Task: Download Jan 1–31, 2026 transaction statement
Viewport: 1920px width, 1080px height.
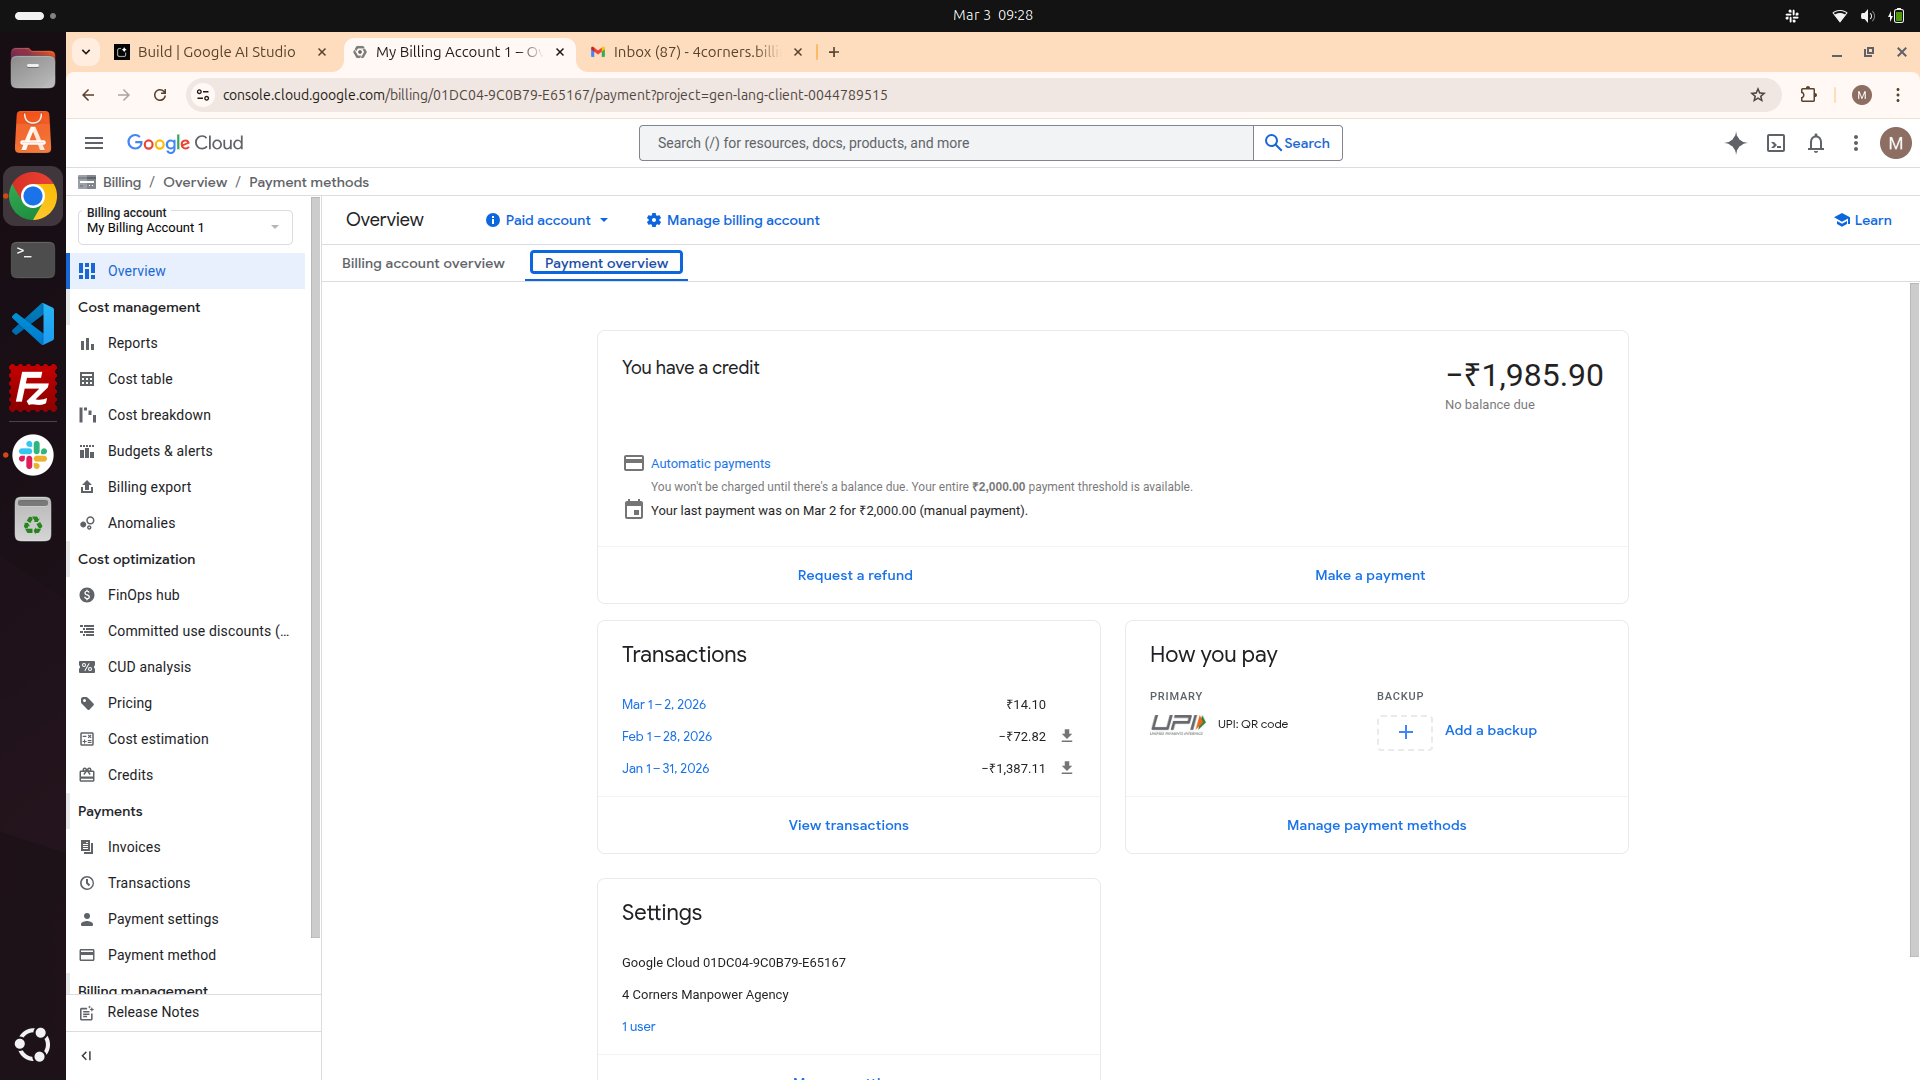Action: tap(1066, 768)
